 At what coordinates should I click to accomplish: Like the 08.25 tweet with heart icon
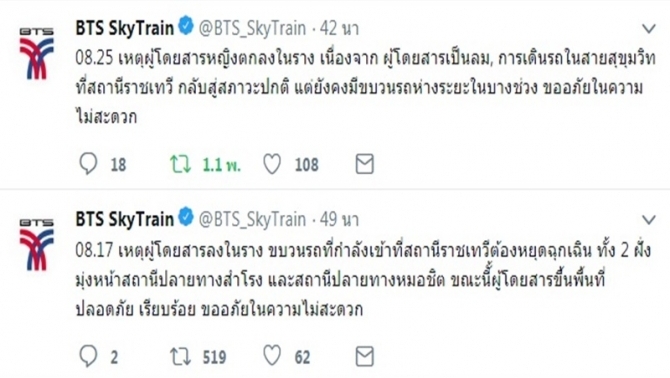coord(272,164)
